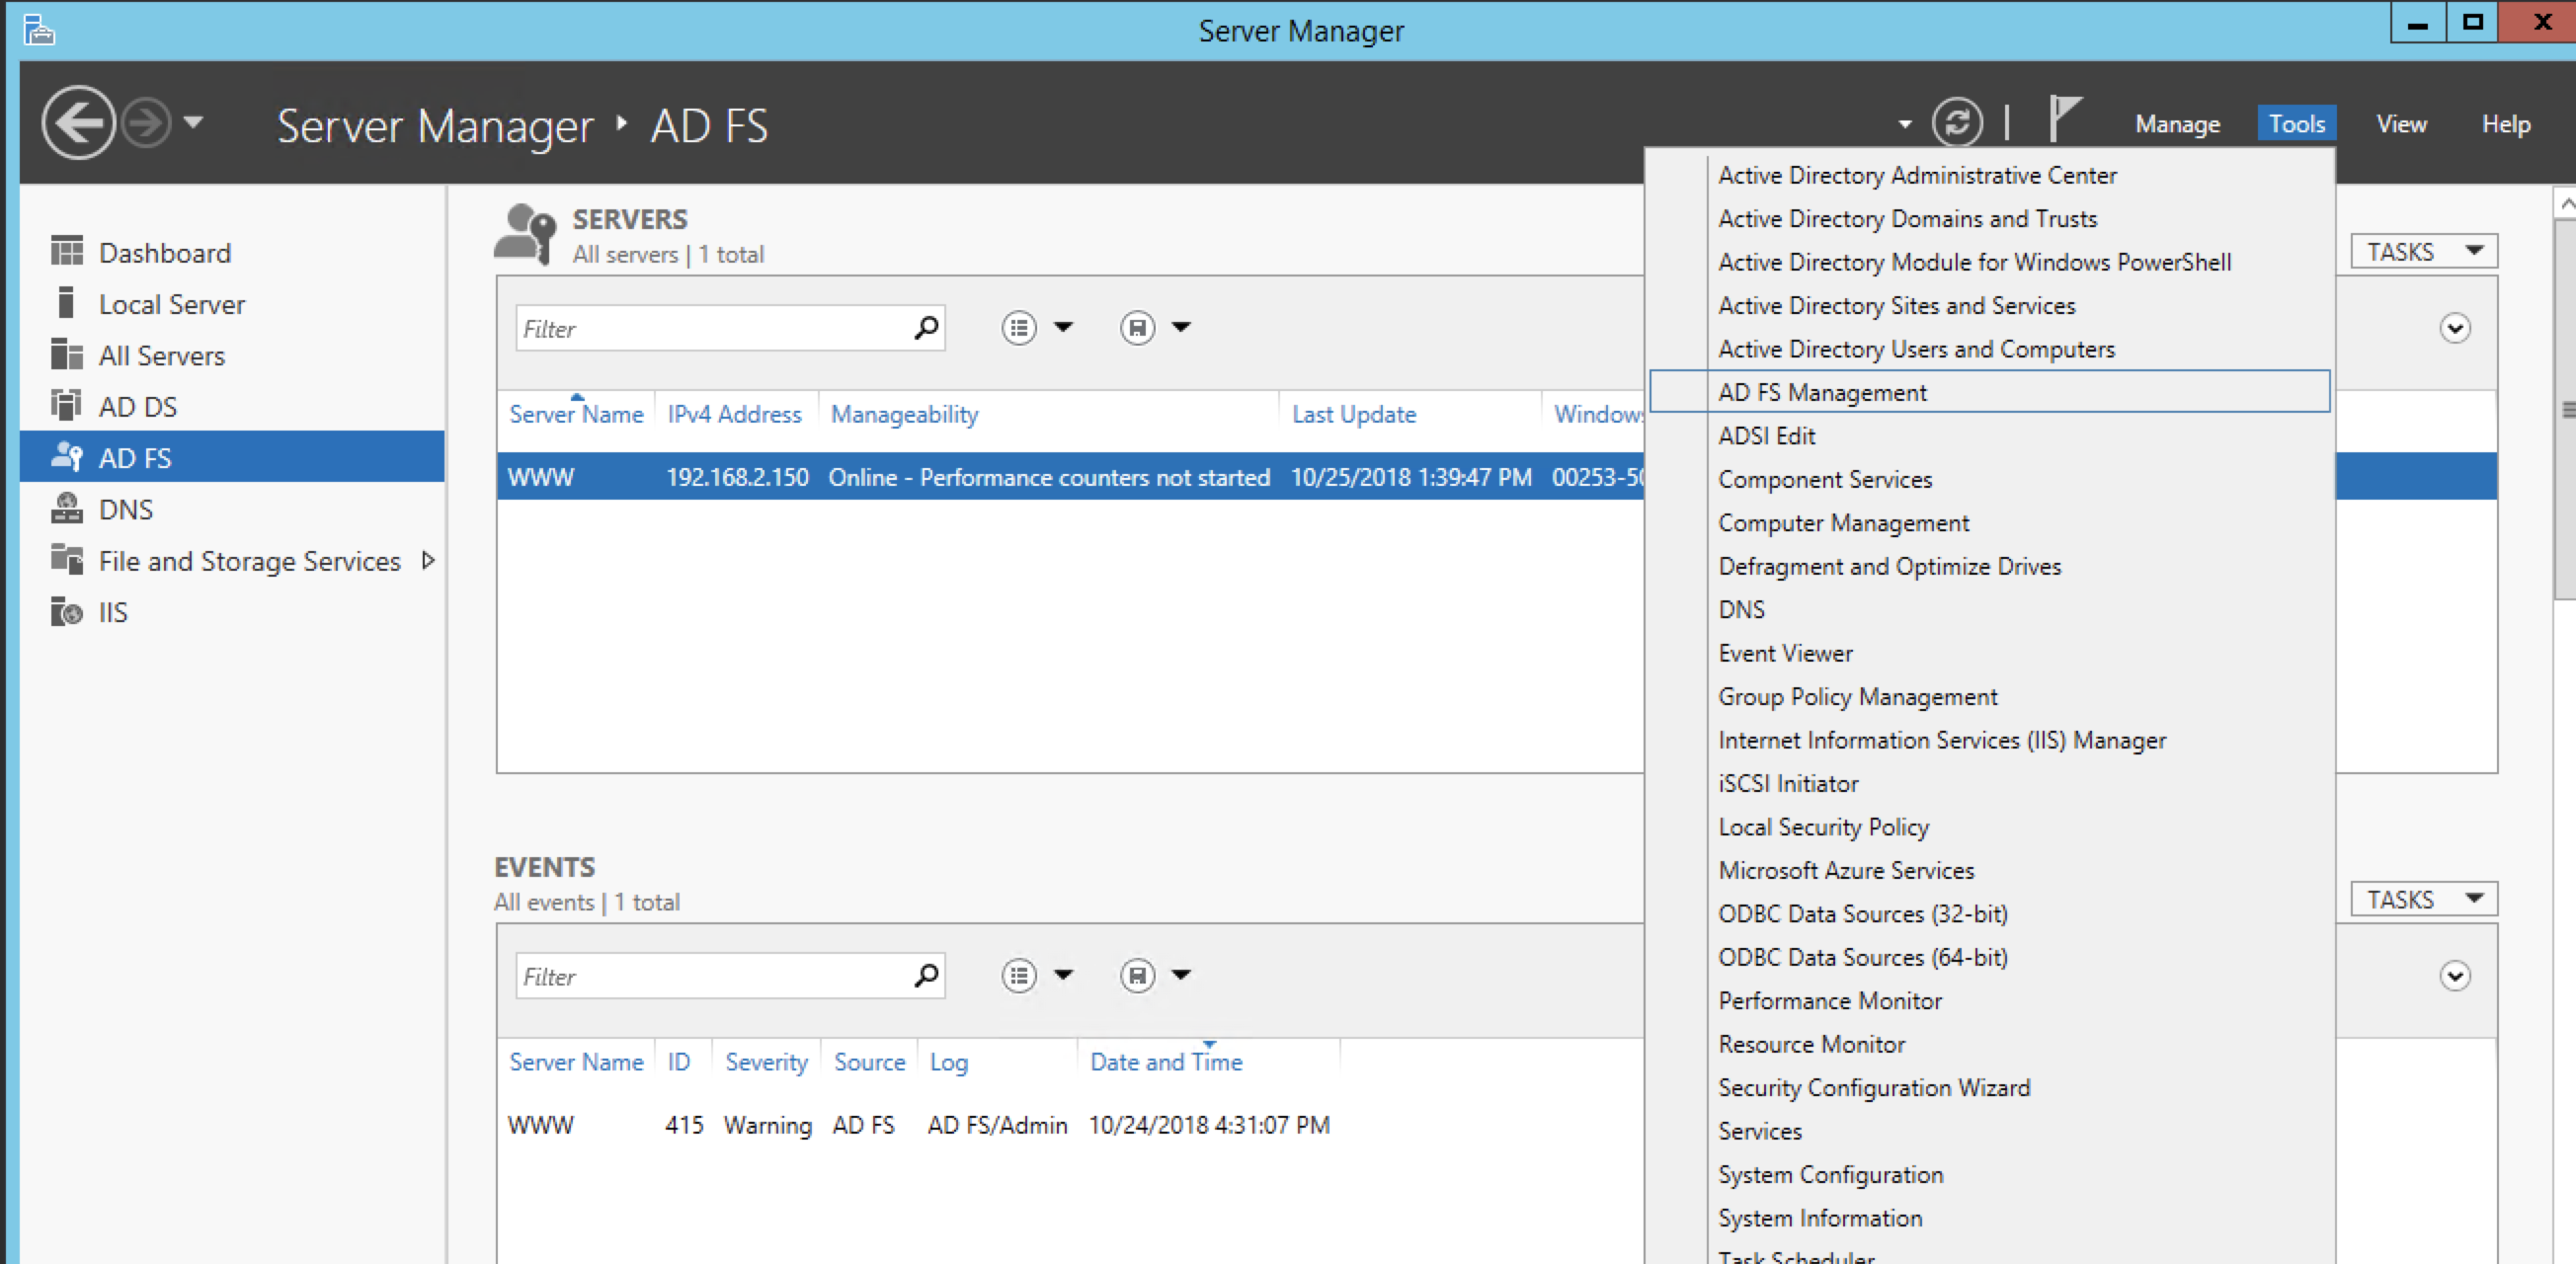The height and width of the screenshot is (1264, 2576).
Task: Go back with the Back arrow button
Action: coord(78,123)
